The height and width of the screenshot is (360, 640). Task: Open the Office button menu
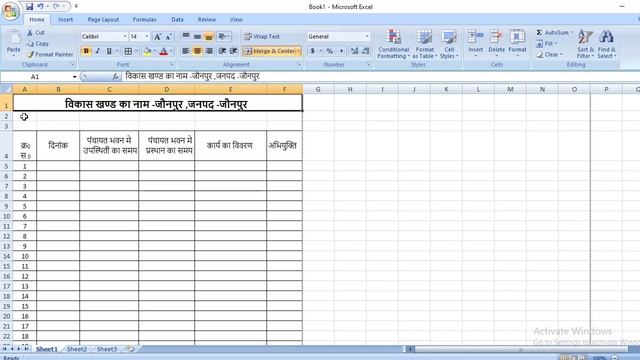[x=11, y=11]
